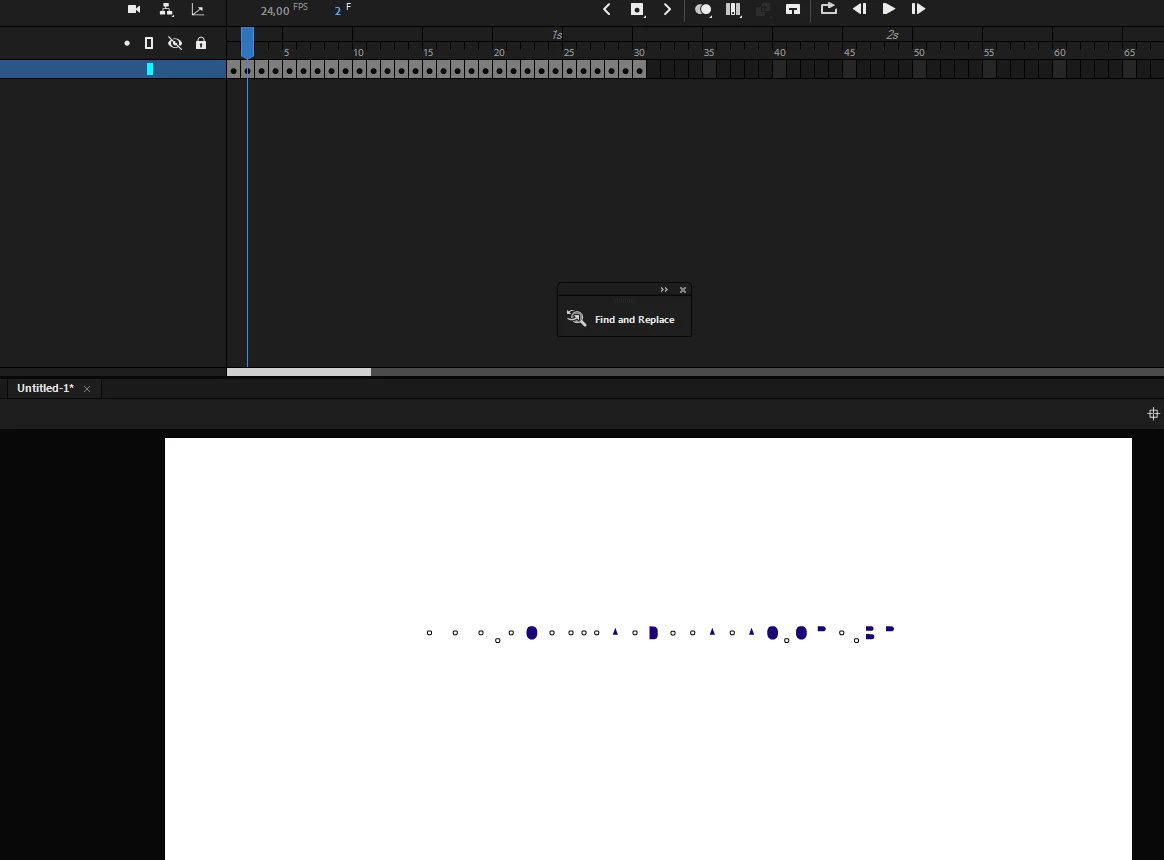Click the blue playhead on the ruler
1164x860 pixels.
[247, 42]
